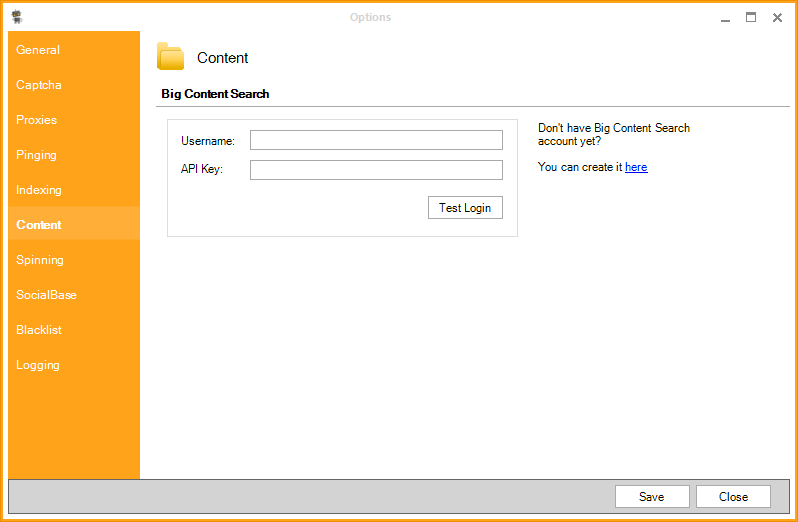The height and width of the screenshot is (522, 798).
Task: Click the 'Options' window title
Action: (370, 17)
